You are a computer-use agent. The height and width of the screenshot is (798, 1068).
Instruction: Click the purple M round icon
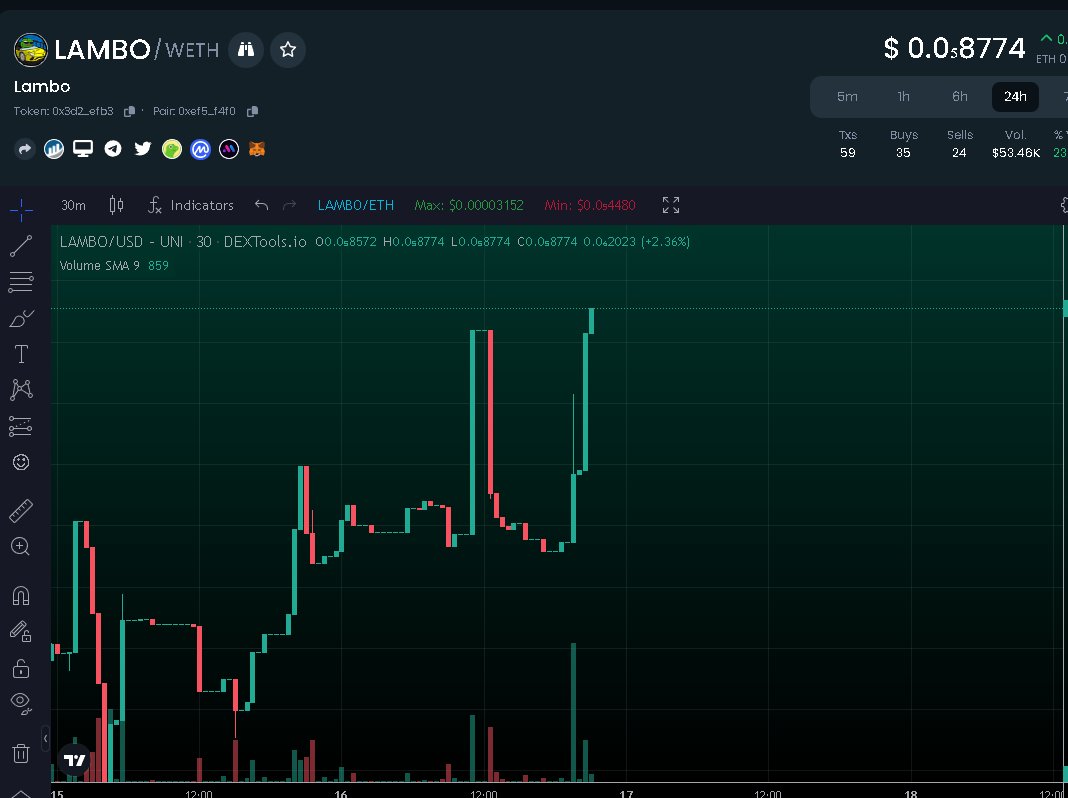tap(229, 149)
